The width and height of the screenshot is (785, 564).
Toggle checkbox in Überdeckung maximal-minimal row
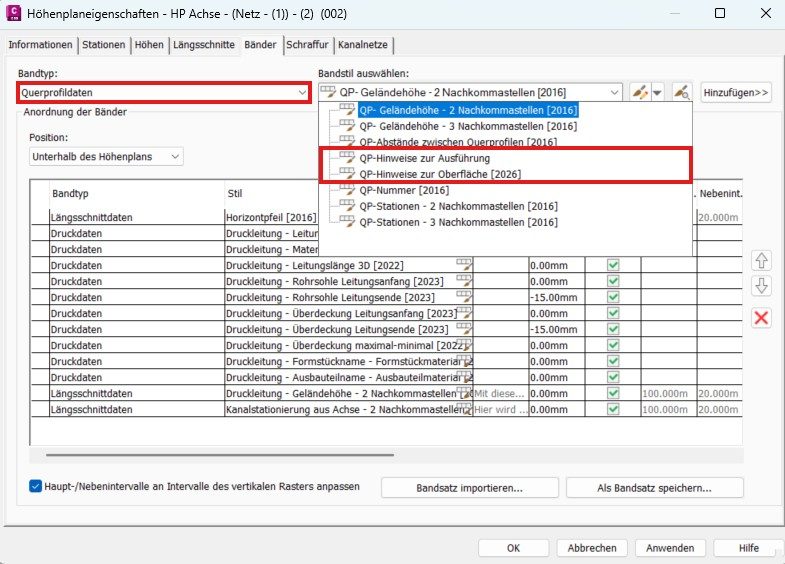[613, 345]
